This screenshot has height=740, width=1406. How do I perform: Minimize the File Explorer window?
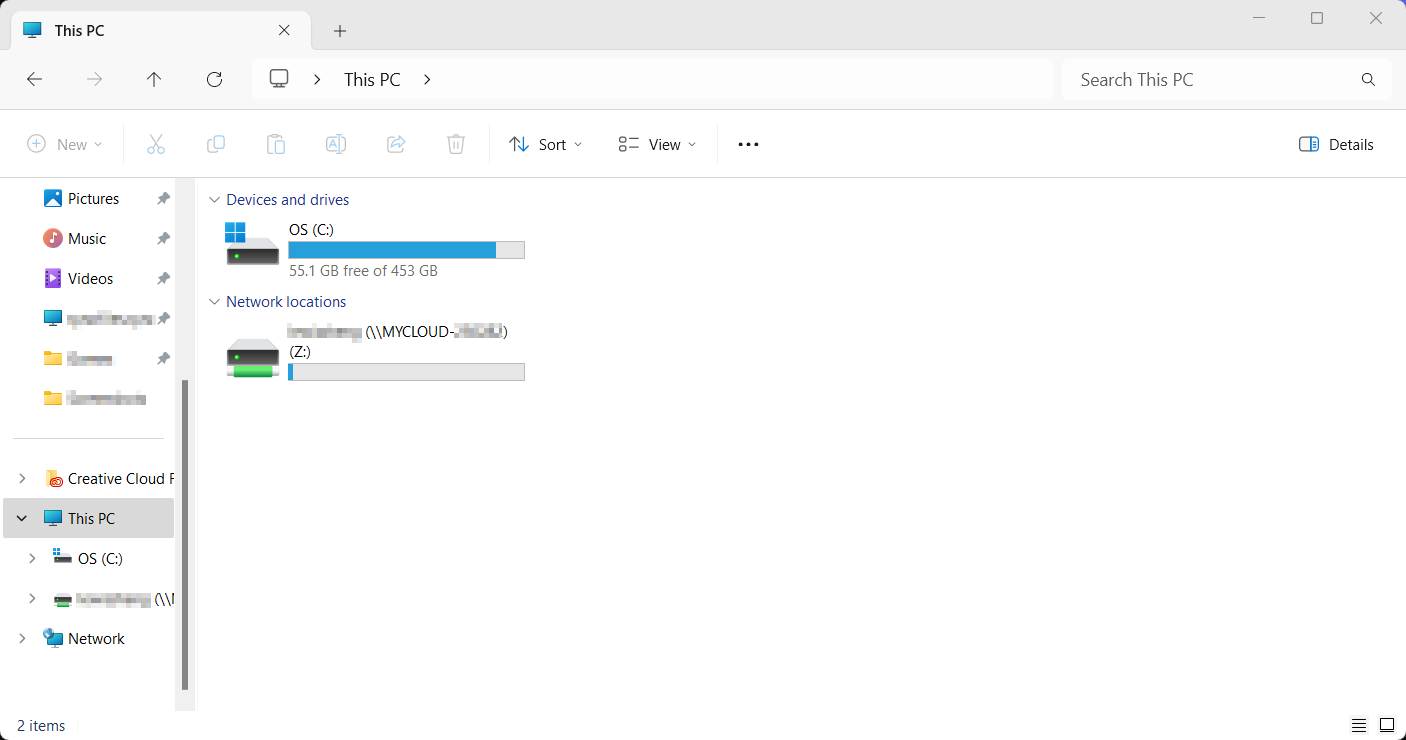[x=1259, y=18]
